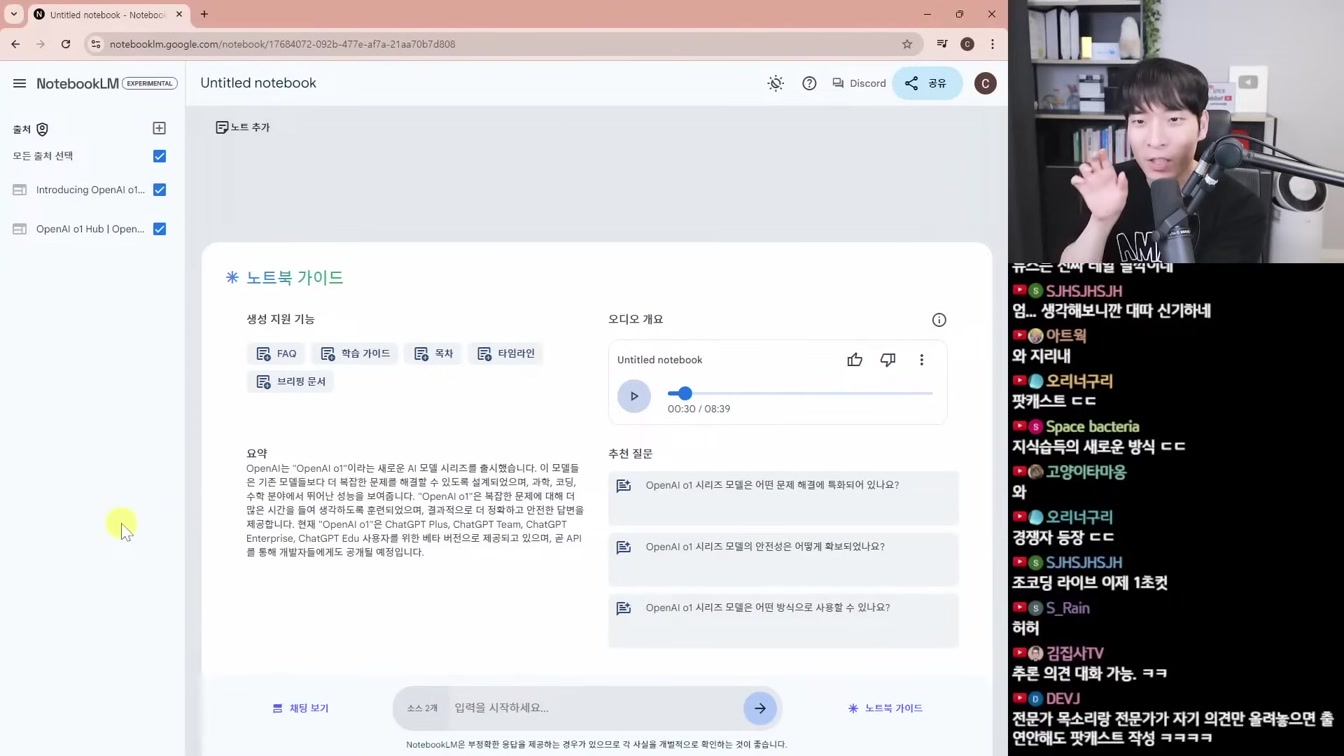This screenshot has width=1344, height=756.
Task: Click the source shield icon beside 출처
Action: 42,129
